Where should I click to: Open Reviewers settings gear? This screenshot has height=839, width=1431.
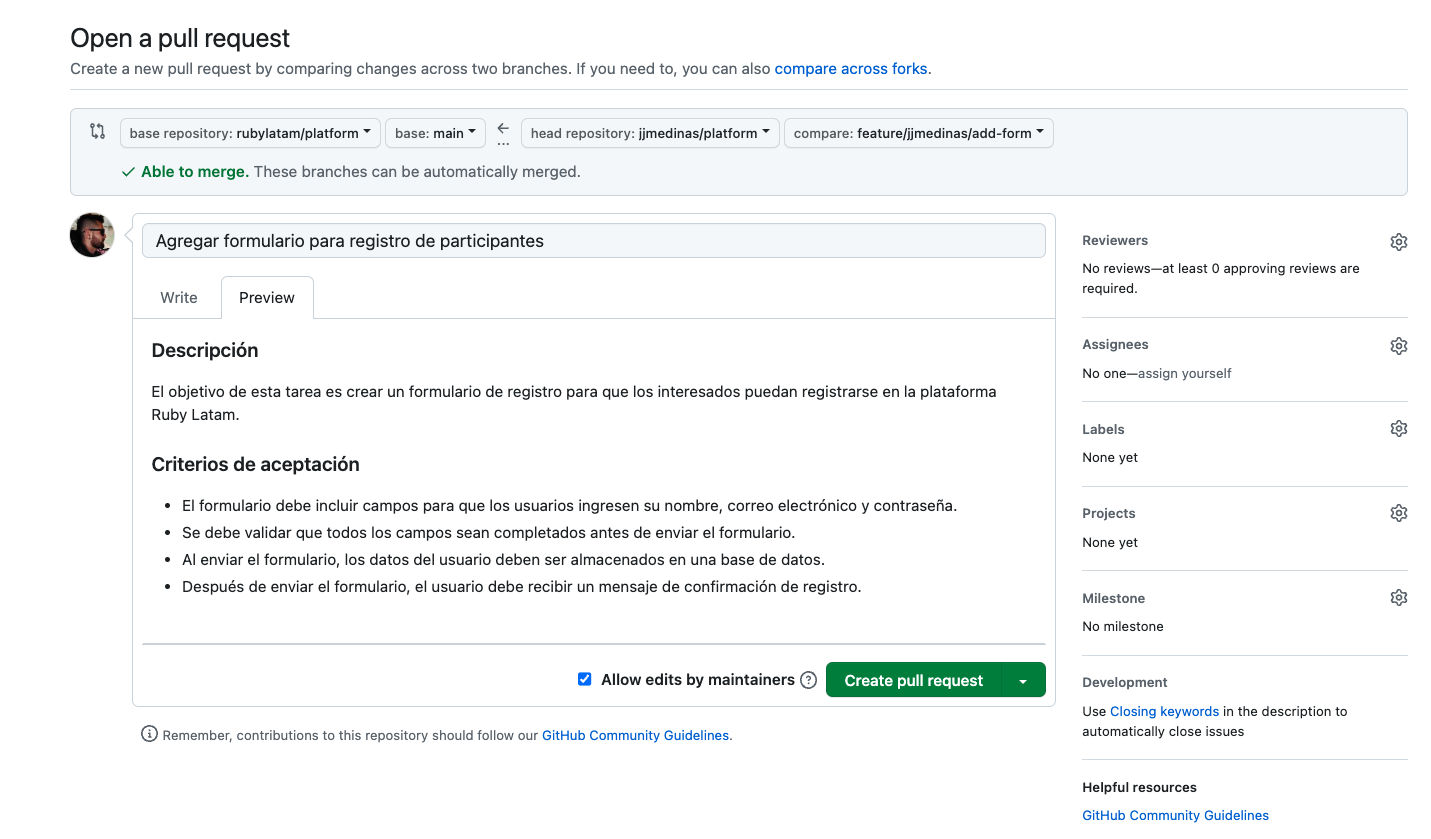tap(1398, 241)
